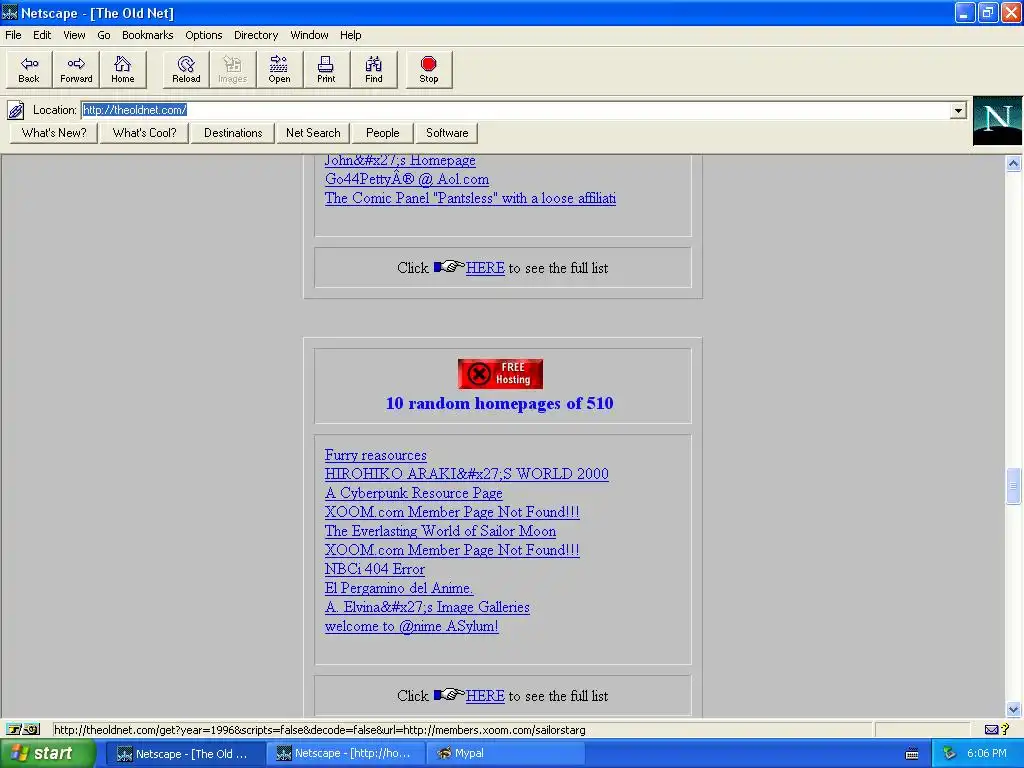The width and height of the screenshot is (1024, 768).
Task: Open welcome to @nime ASylum! link
Action: pyautogui.click(x=411, y=626)
